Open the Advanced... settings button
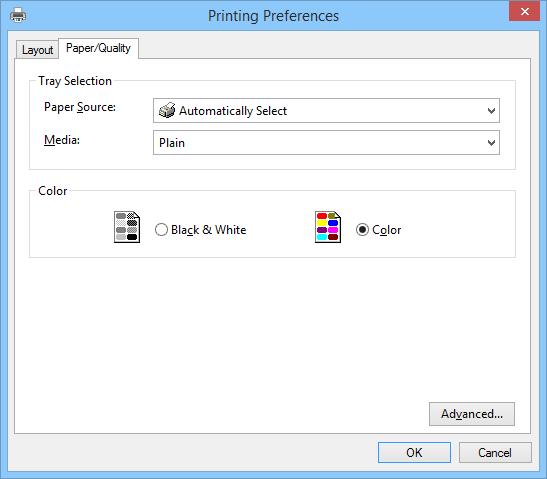This screenshot has width=547, height=479. [472, 414]
